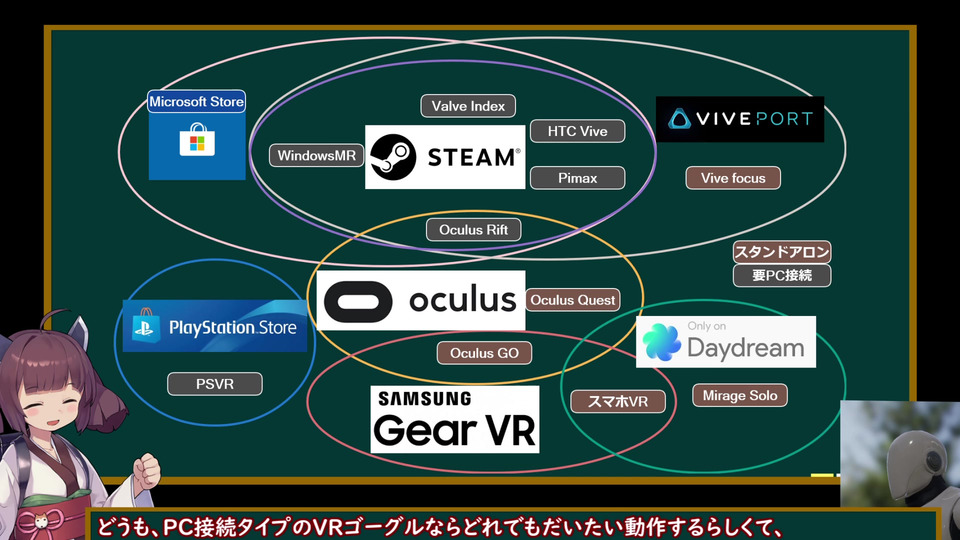The height and width of the screenshot is (540, 960).
Task: Select the Vive focus label
Action: coord(733,178)
